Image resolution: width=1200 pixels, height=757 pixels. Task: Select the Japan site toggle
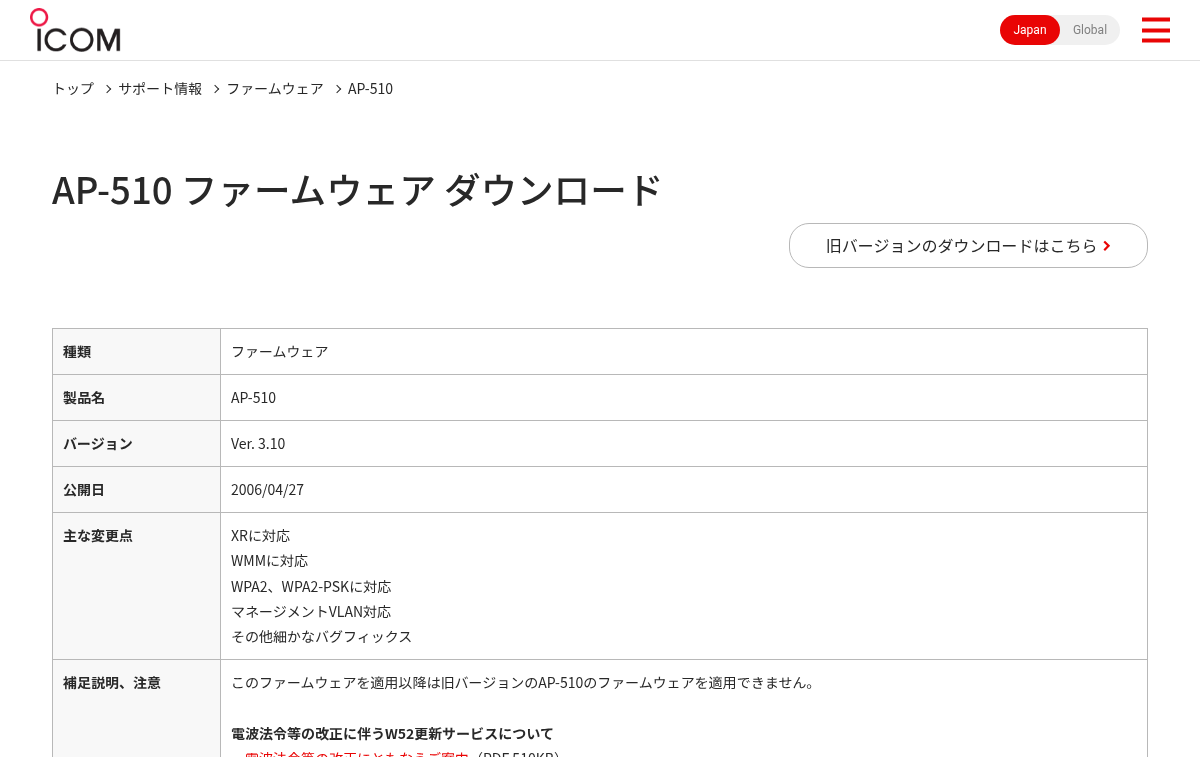[1030, 30]
